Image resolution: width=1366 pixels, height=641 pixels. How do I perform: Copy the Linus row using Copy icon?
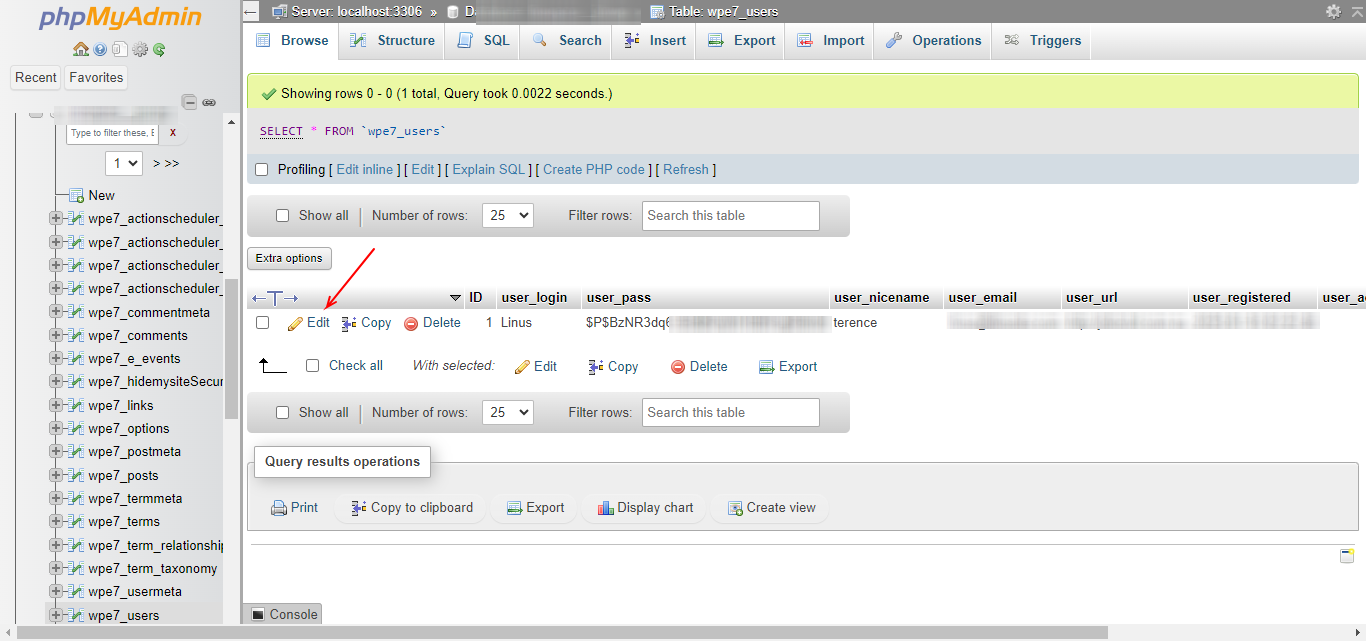pyautogui.click(x=349, y=323)
